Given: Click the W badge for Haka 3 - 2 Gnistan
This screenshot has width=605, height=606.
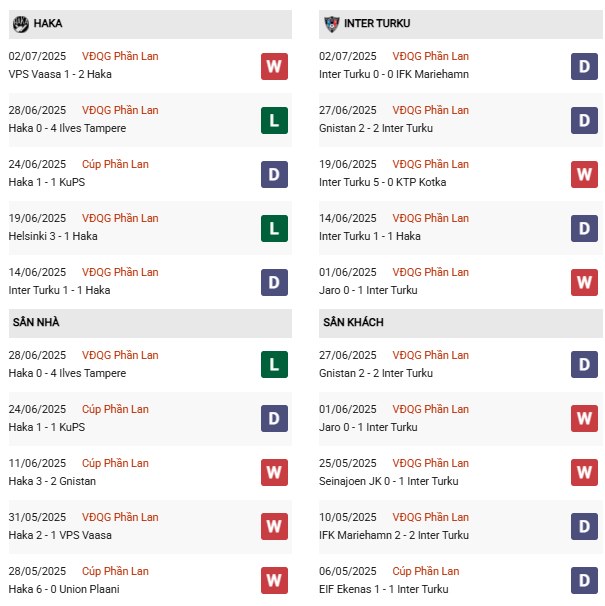Looking at the screenshot, I should pos(274,473).
